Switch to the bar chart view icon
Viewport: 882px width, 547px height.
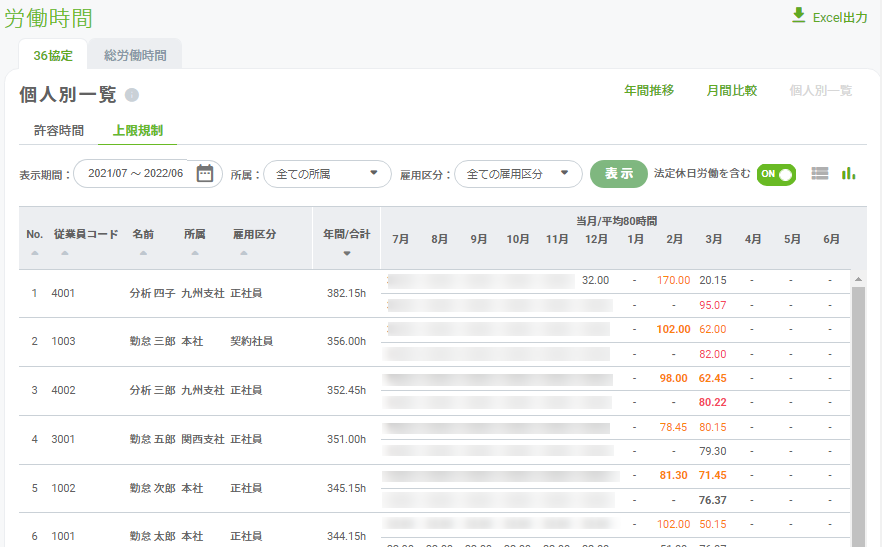coord(848,173)
